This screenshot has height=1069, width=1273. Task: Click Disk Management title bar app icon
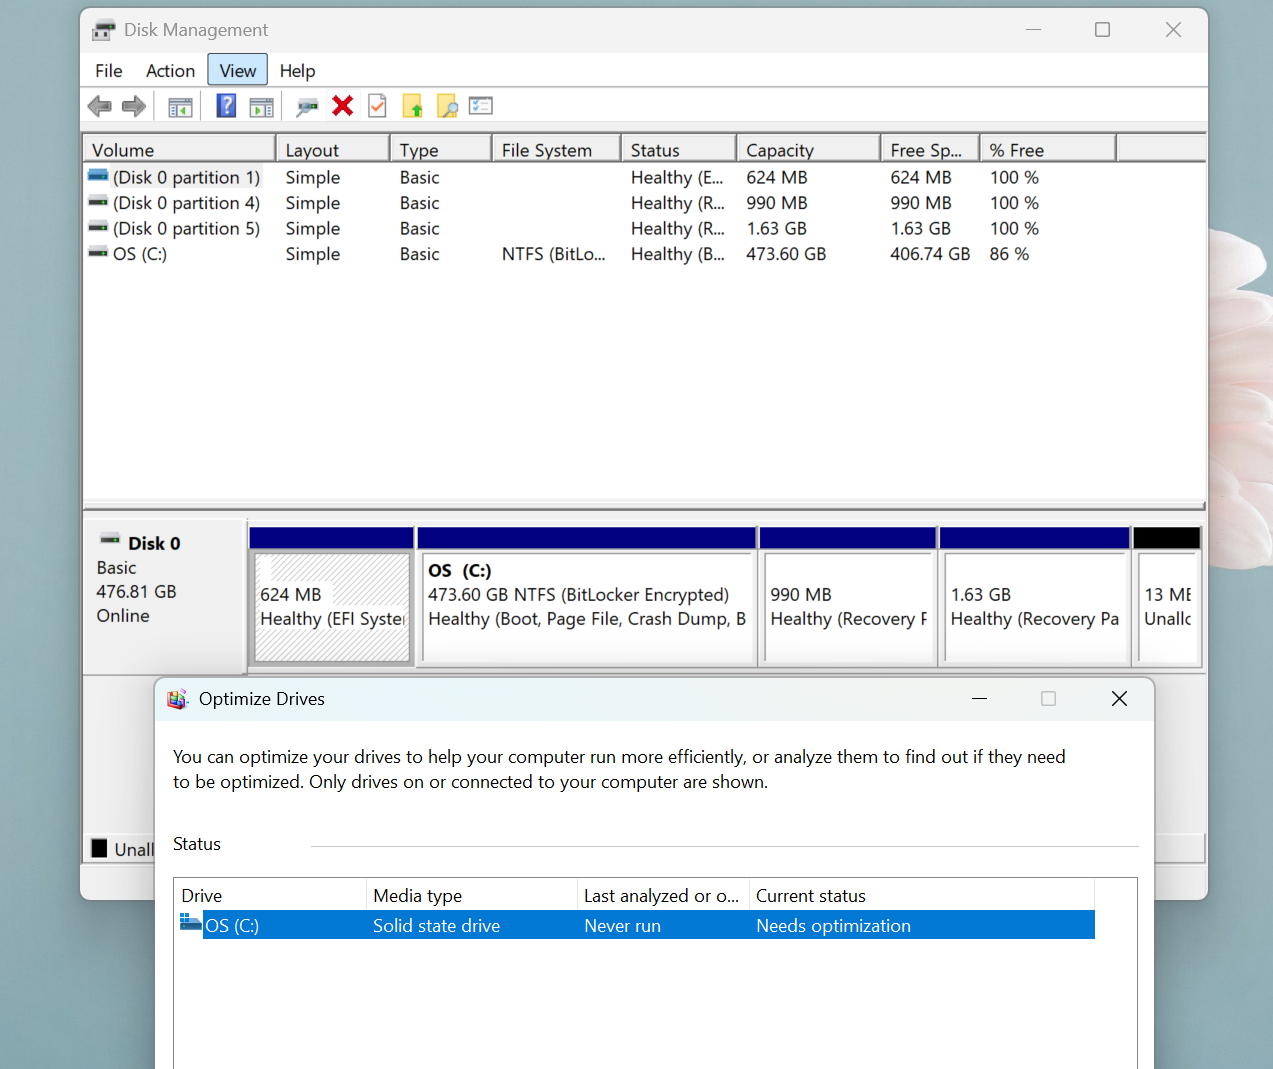(103, 30)
